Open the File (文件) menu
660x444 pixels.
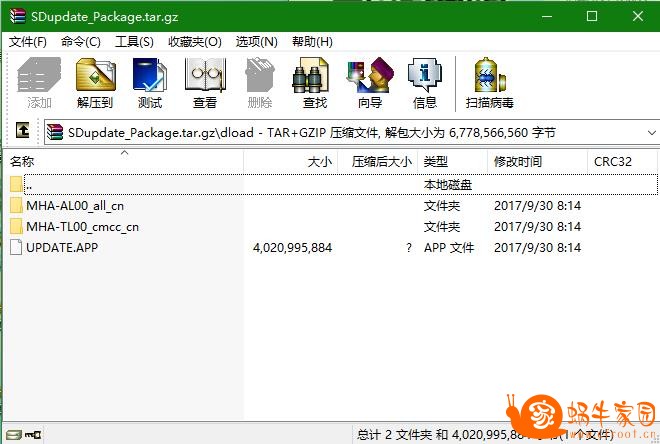28,42
